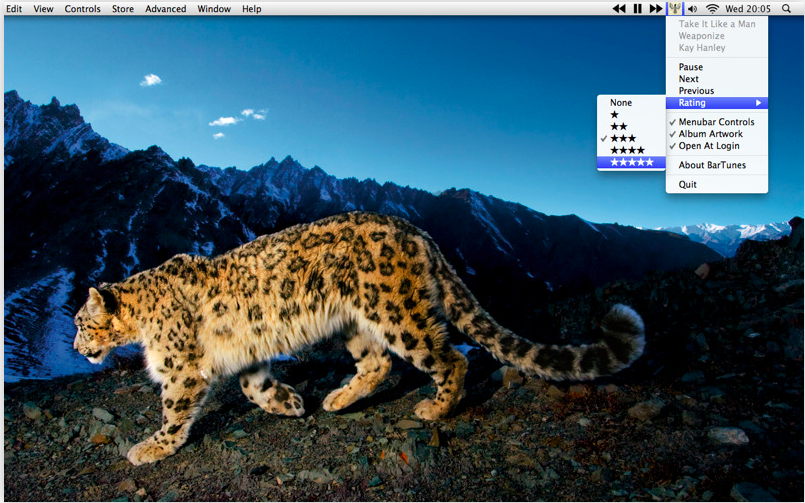The image size is (805, 503).
Task: Toggle the Open At Login option
Action: coord(717,146)
